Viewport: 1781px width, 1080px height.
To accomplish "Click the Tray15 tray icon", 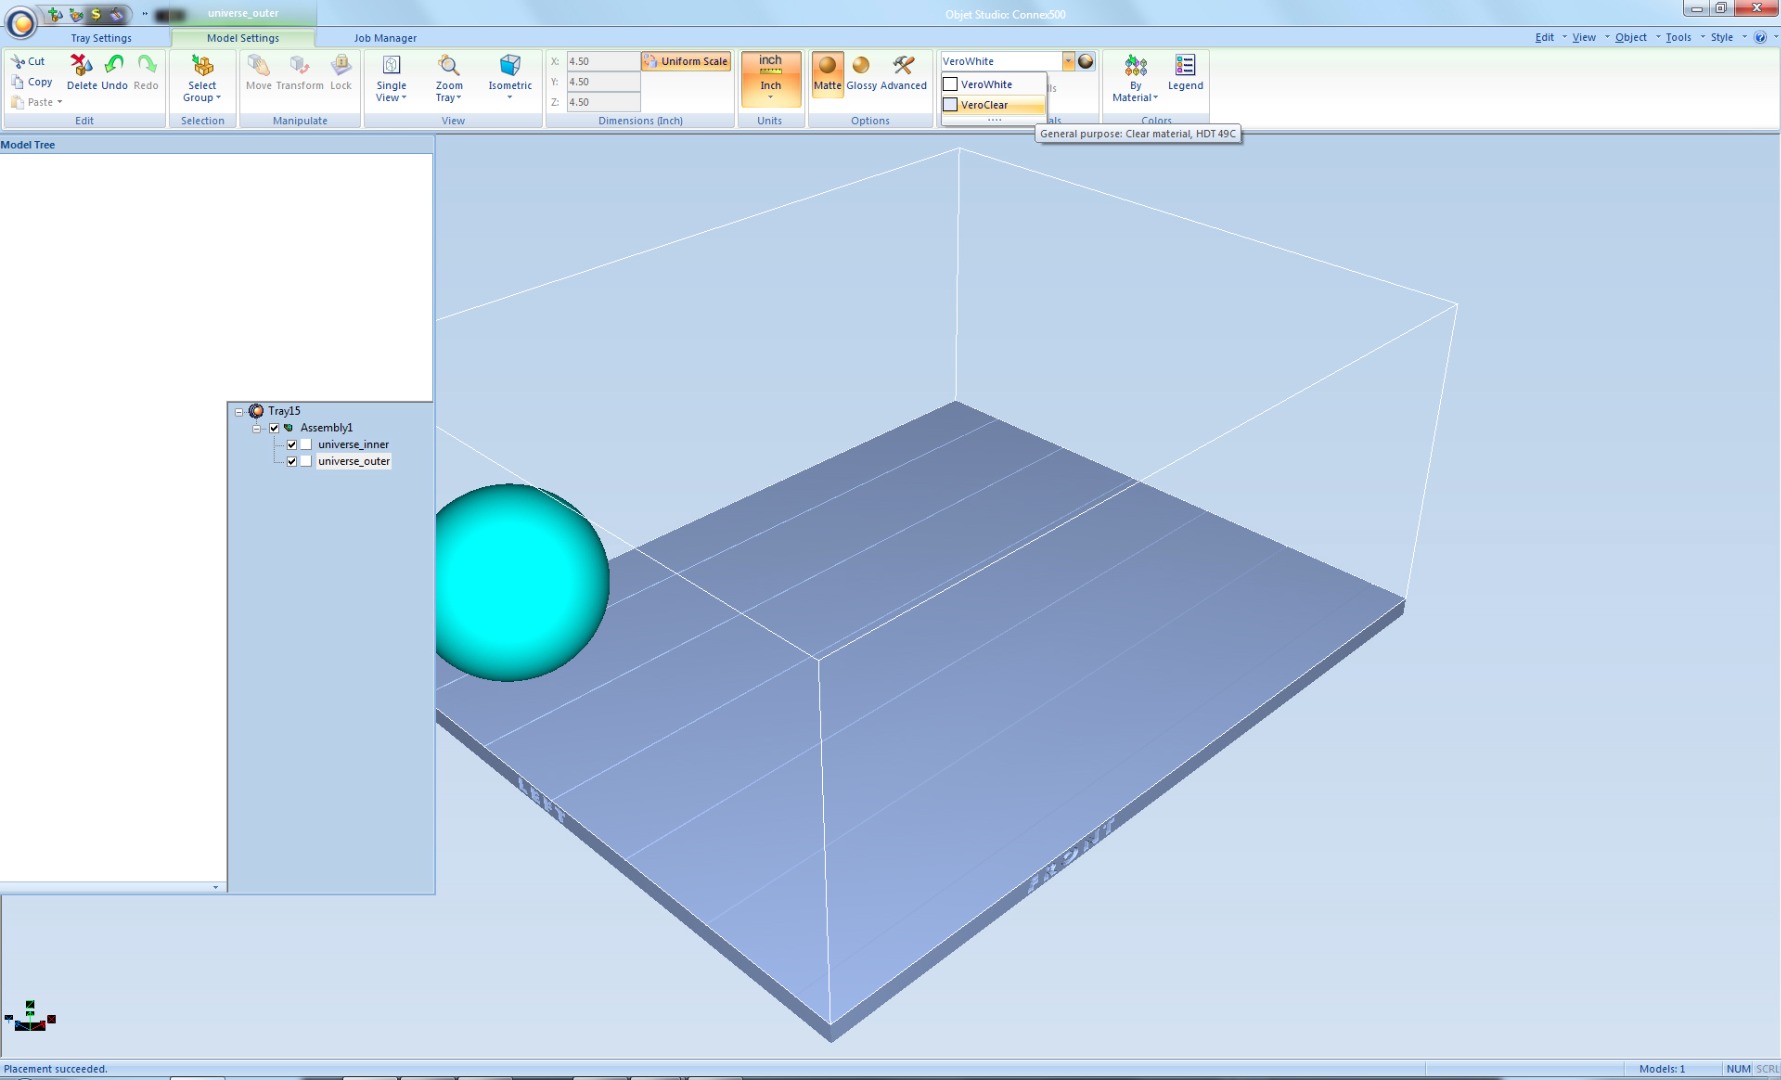I will tap(256, 411).
